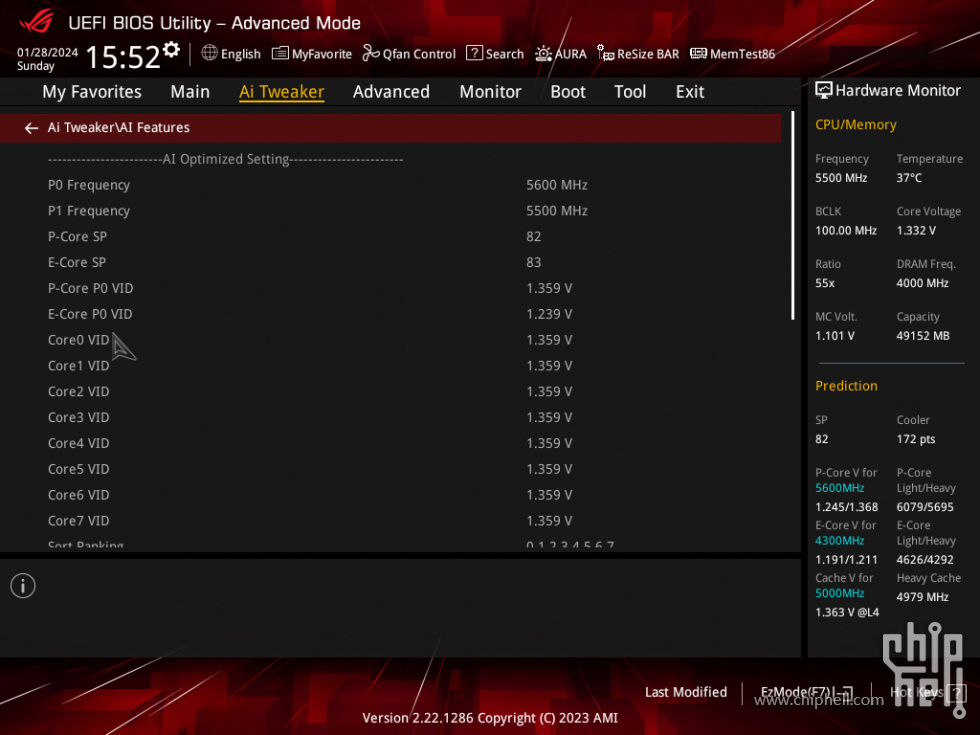
Task: Switch to the Monitor tab
Action: tap(490, 92)
